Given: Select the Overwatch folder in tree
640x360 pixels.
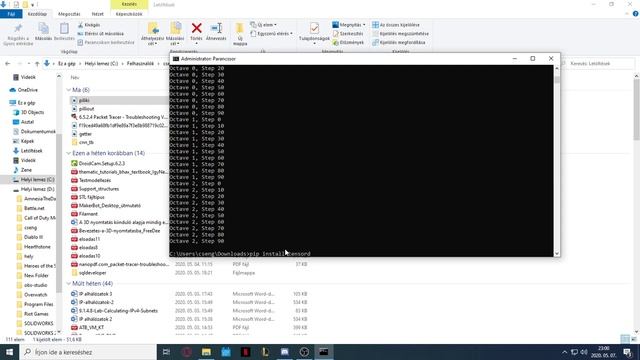Looking at the screenshot, I should tap(36, 295).
